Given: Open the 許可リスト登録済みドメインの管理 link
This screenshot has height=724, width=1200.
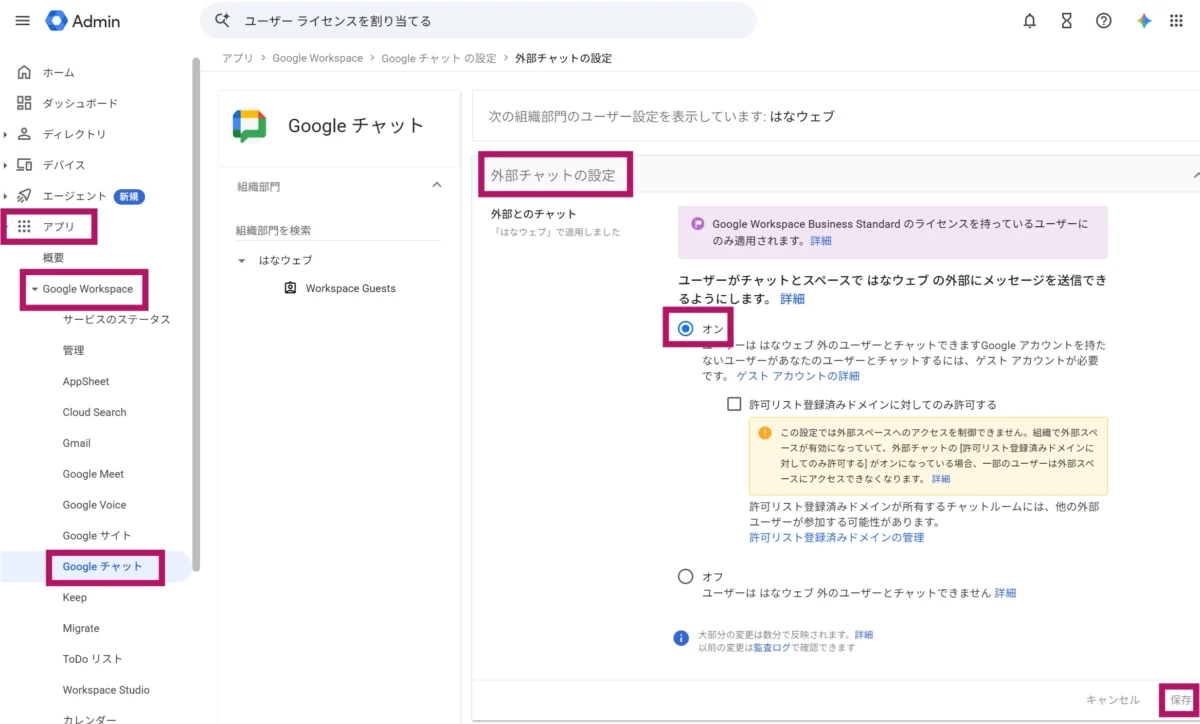Looking at the screenshot, I should click(837, 538).
